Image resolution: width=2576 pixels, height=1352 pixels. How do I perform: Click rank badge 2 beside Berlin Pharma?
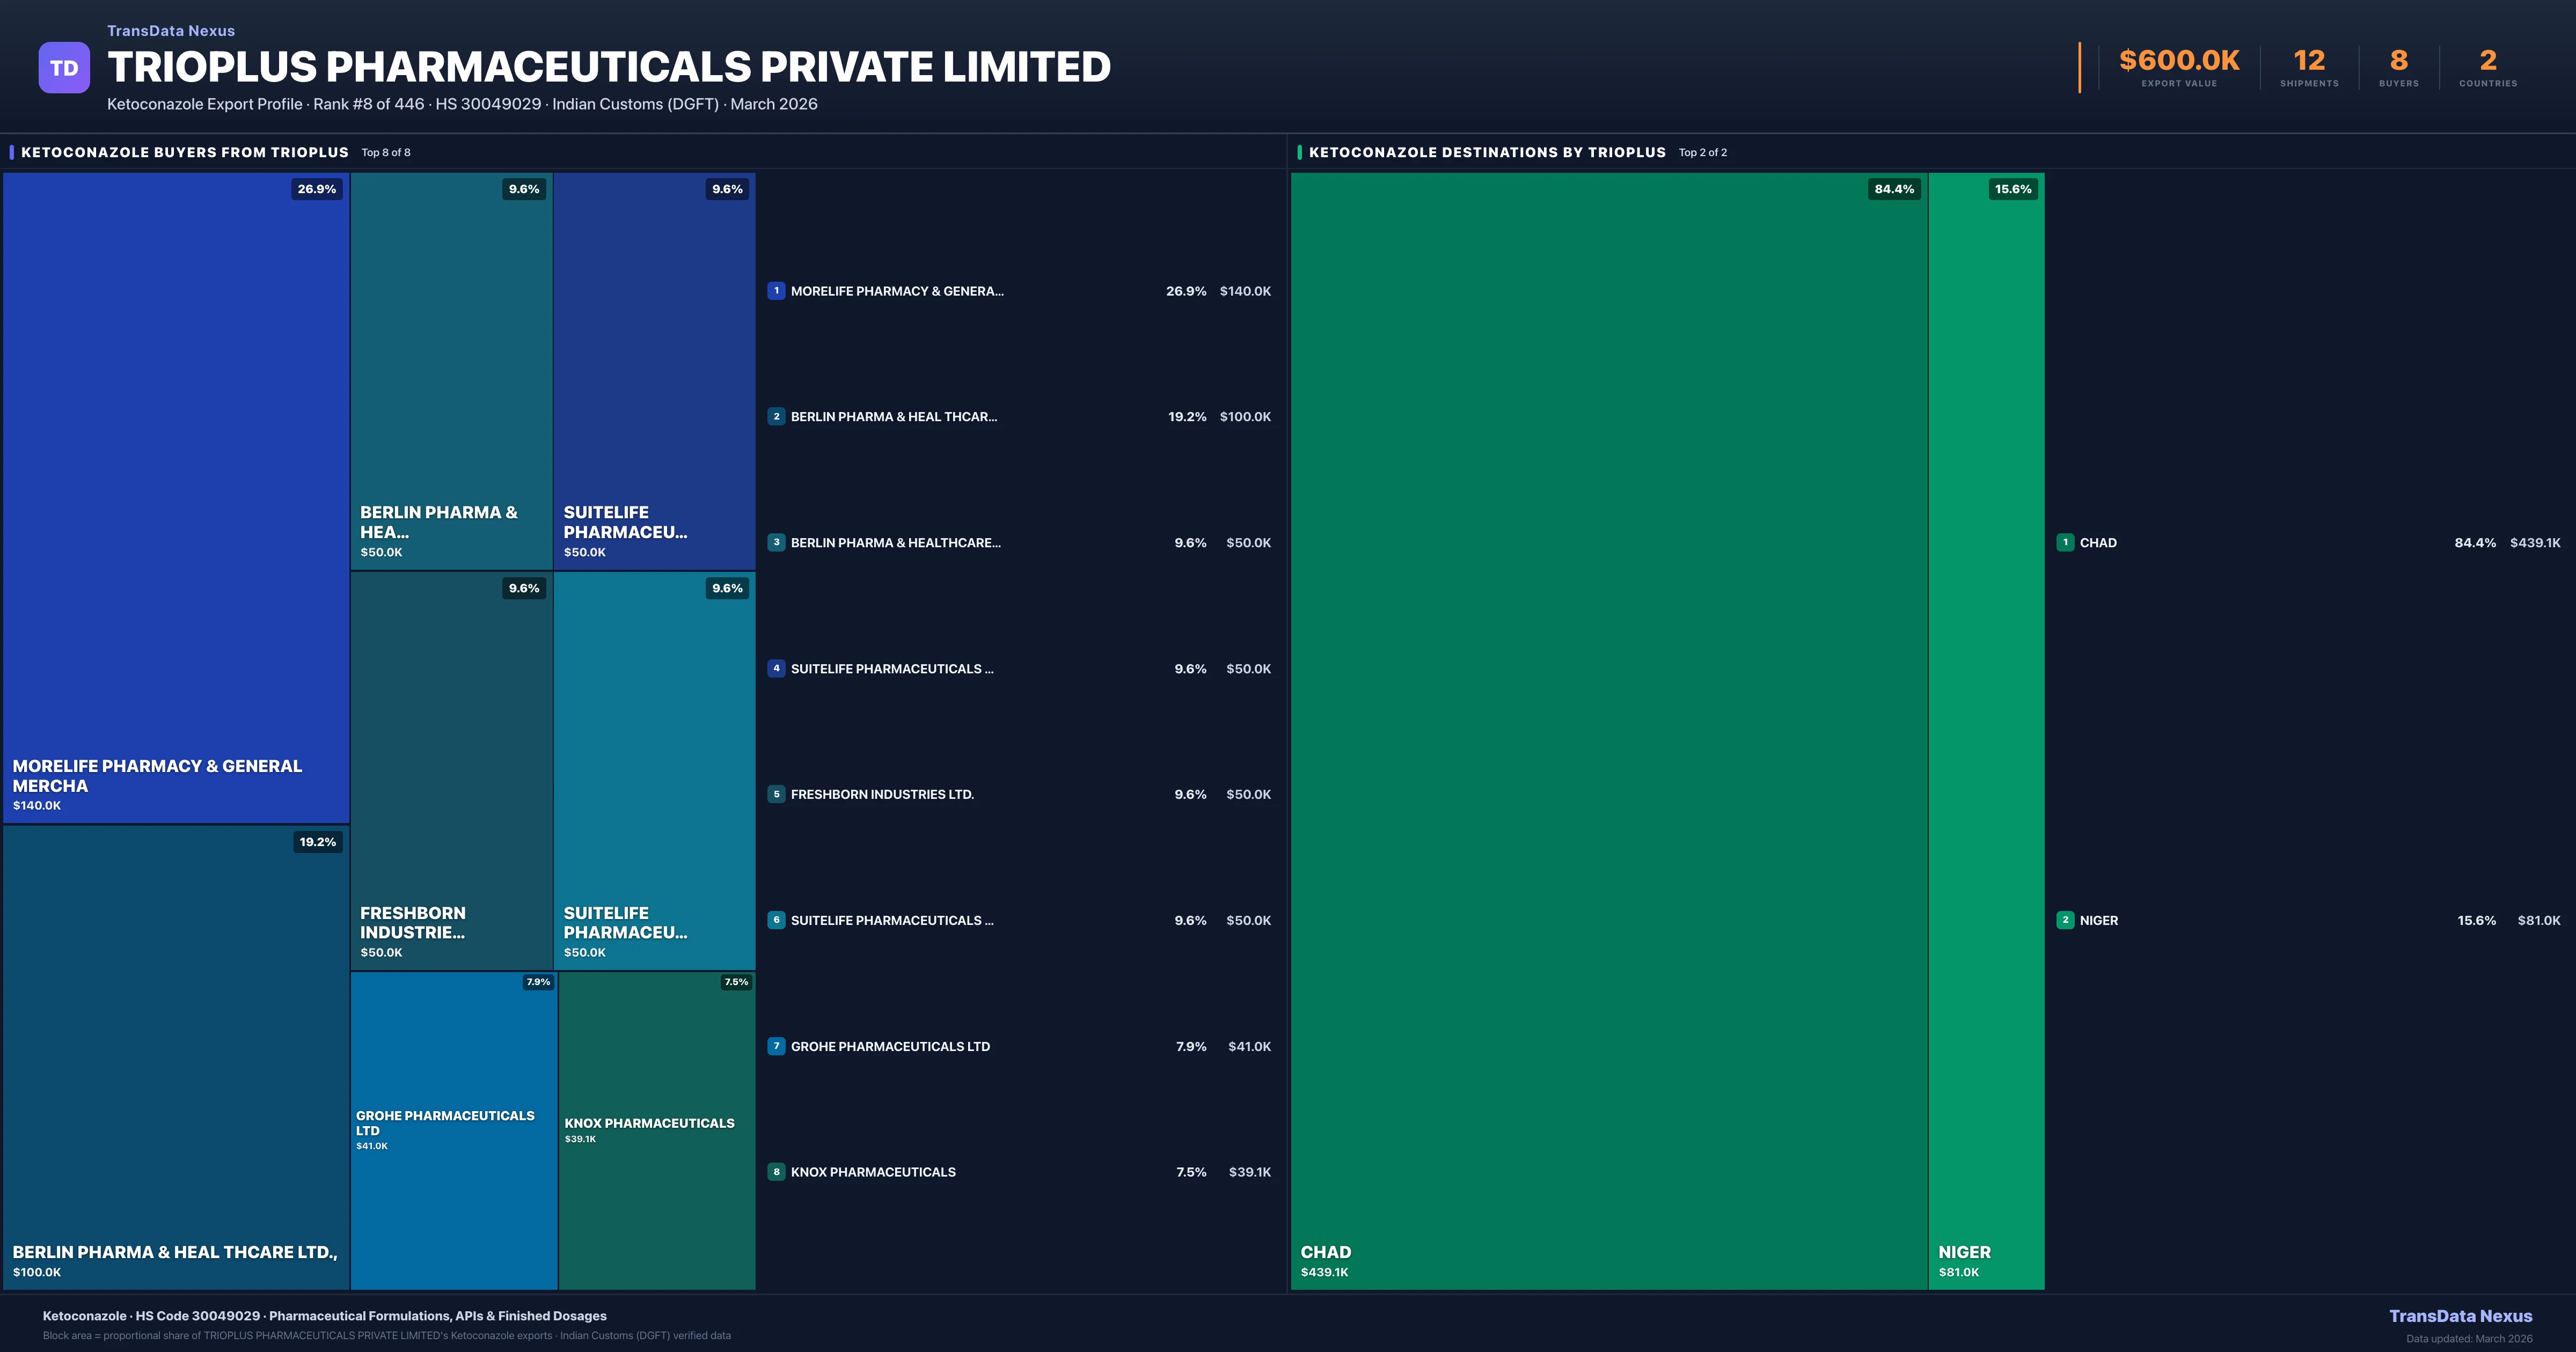[x=776, y=417]
